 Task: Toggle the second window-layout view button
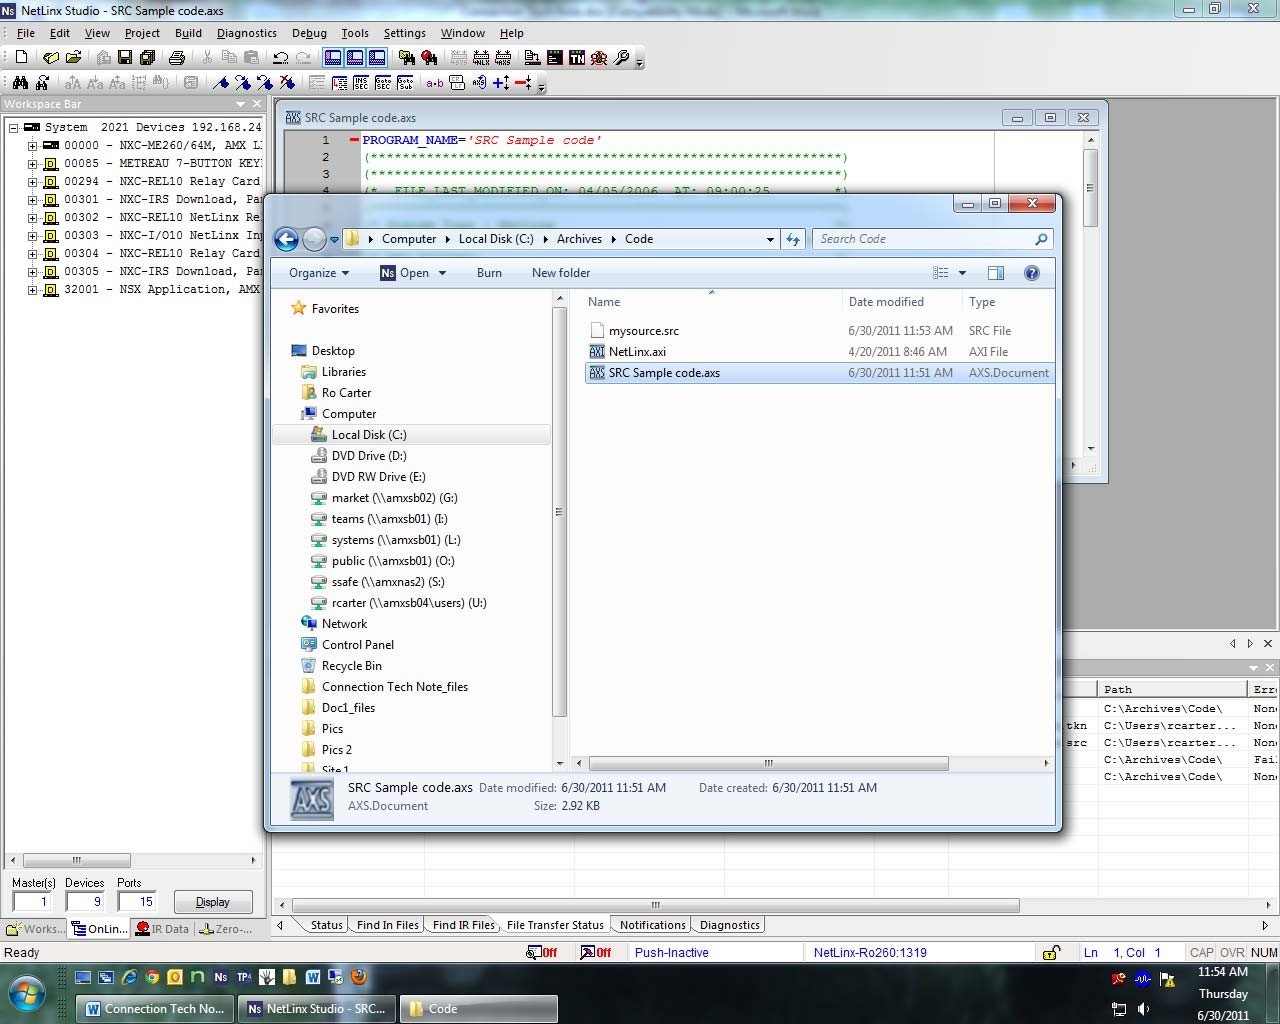355,58
